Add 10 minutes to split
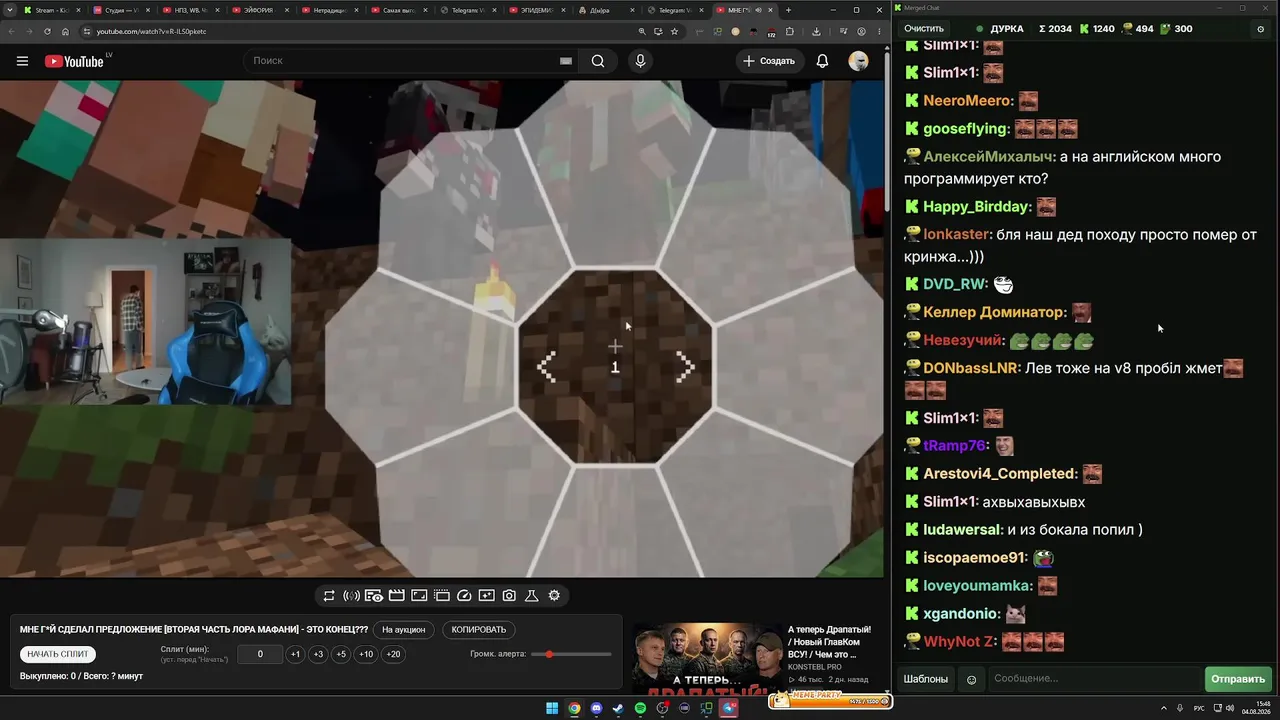This screenshot has height=720, width=1280. pyautogui.click(x=366, y=654)
